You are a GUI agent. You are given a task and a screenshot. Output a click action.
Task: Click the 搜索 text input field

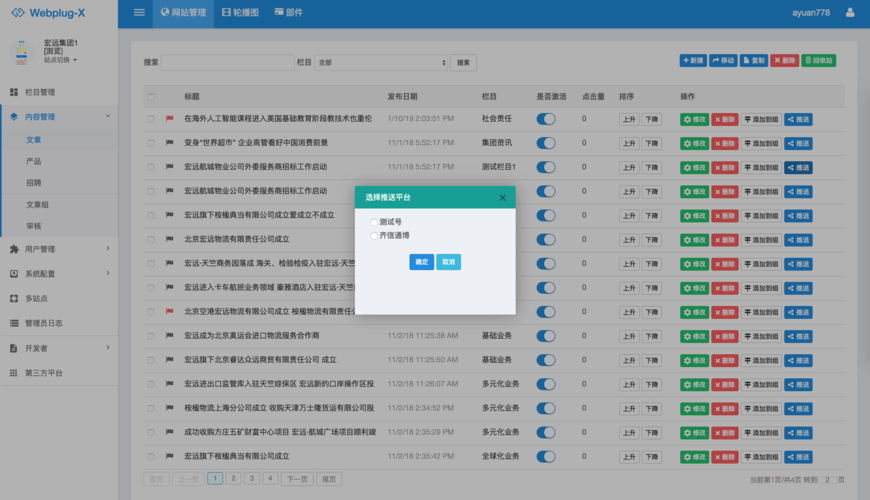(227, 63)
